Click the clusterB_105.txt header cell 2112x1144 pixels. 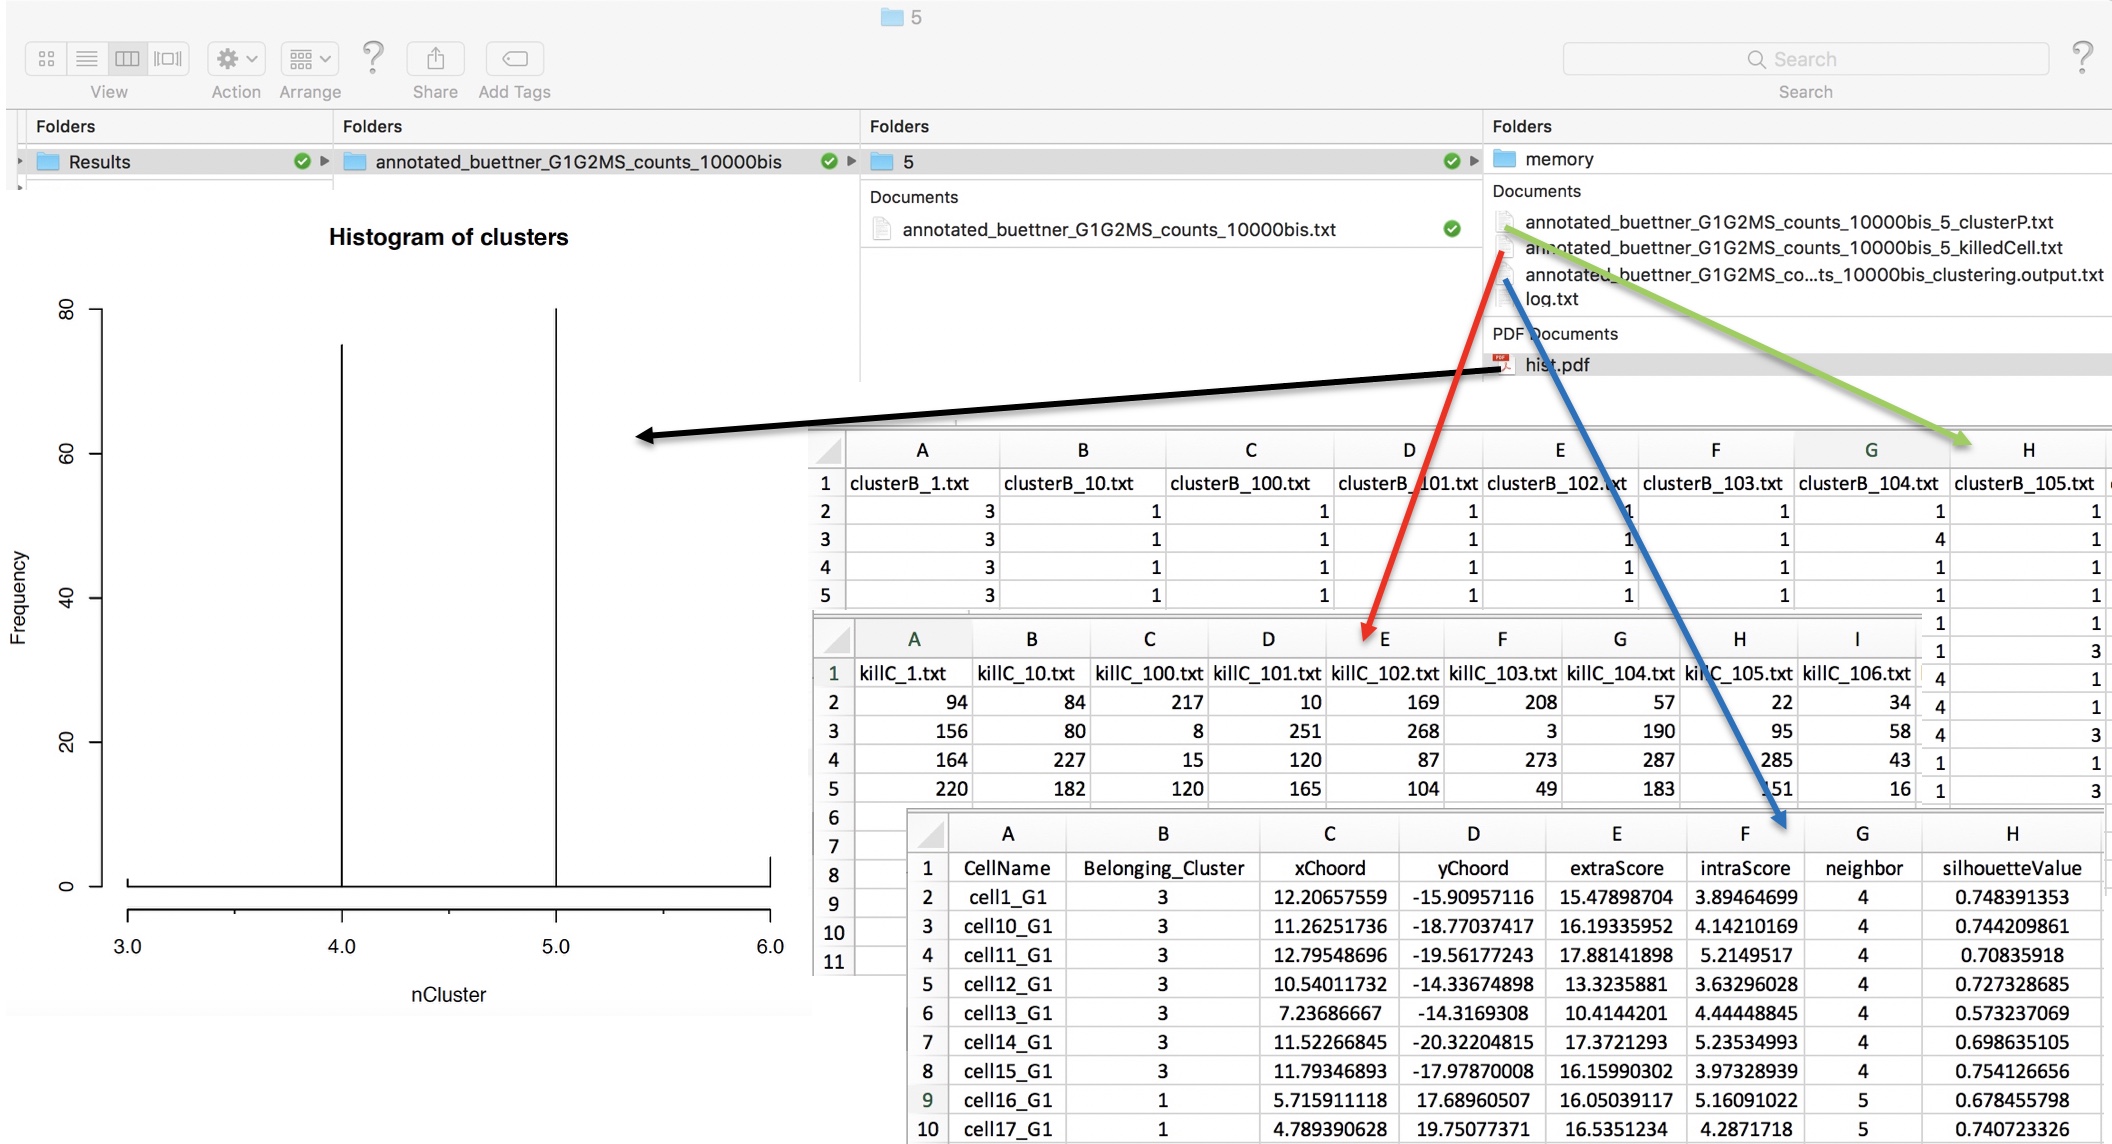click(2028, 483)
